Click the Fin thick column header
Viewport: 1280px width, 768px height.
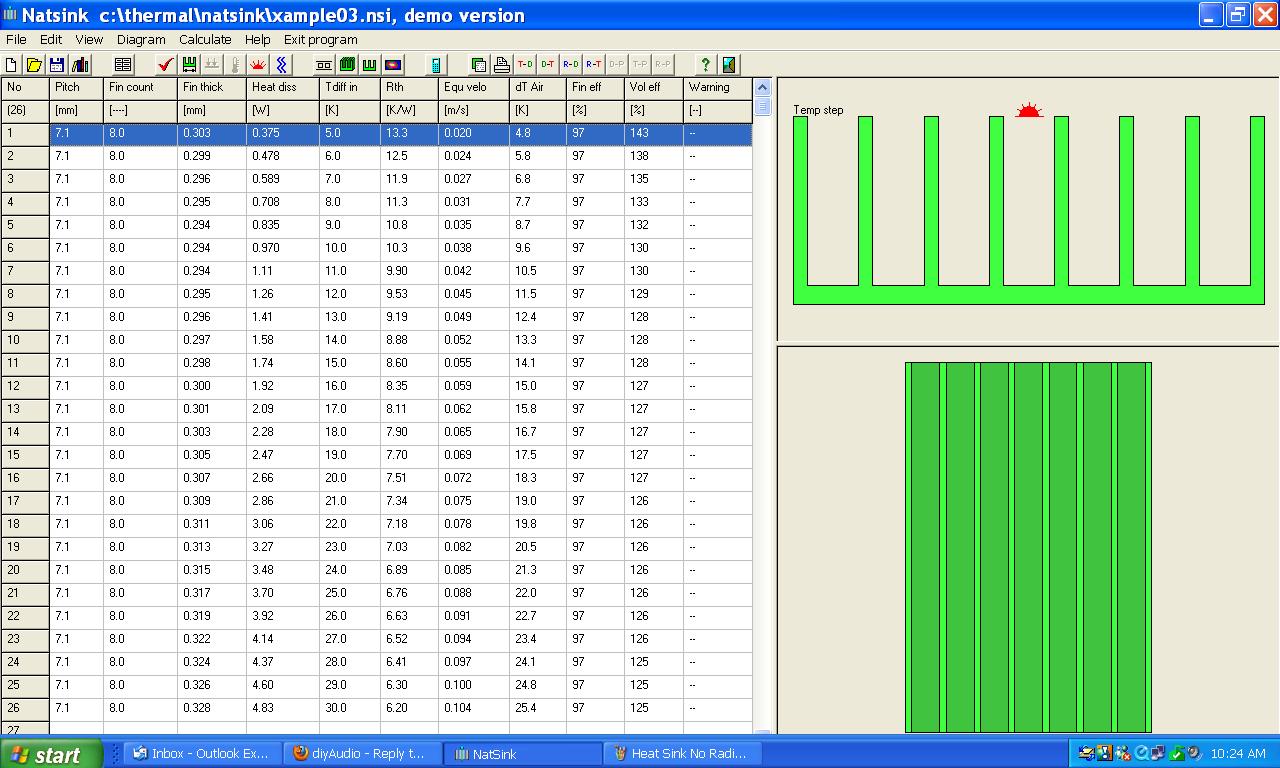point(212,87)
